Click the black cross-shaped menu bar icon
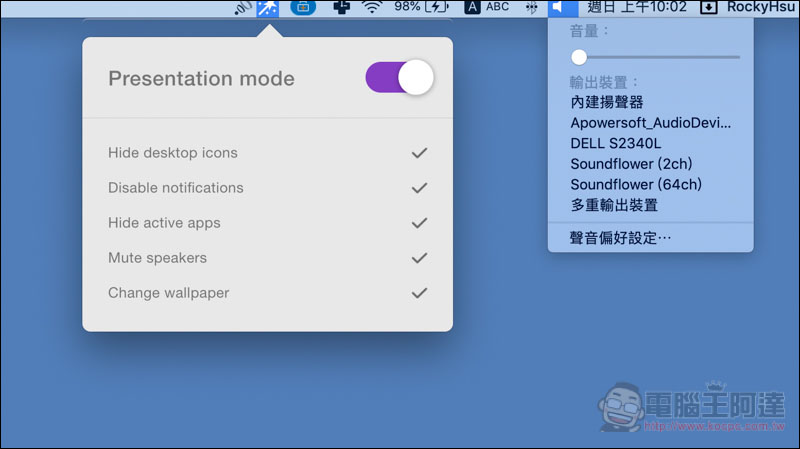The width and height of the screenshot is (800, 449). (341, 7)
